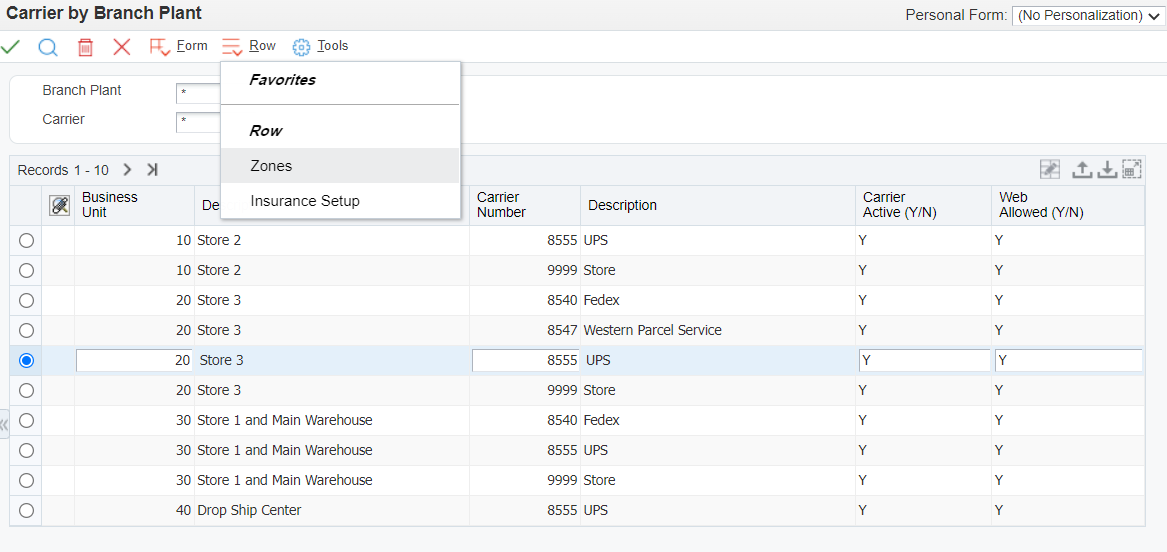
Task: Click the Carrier Number field containing 8555
Action: coord(525,361)
